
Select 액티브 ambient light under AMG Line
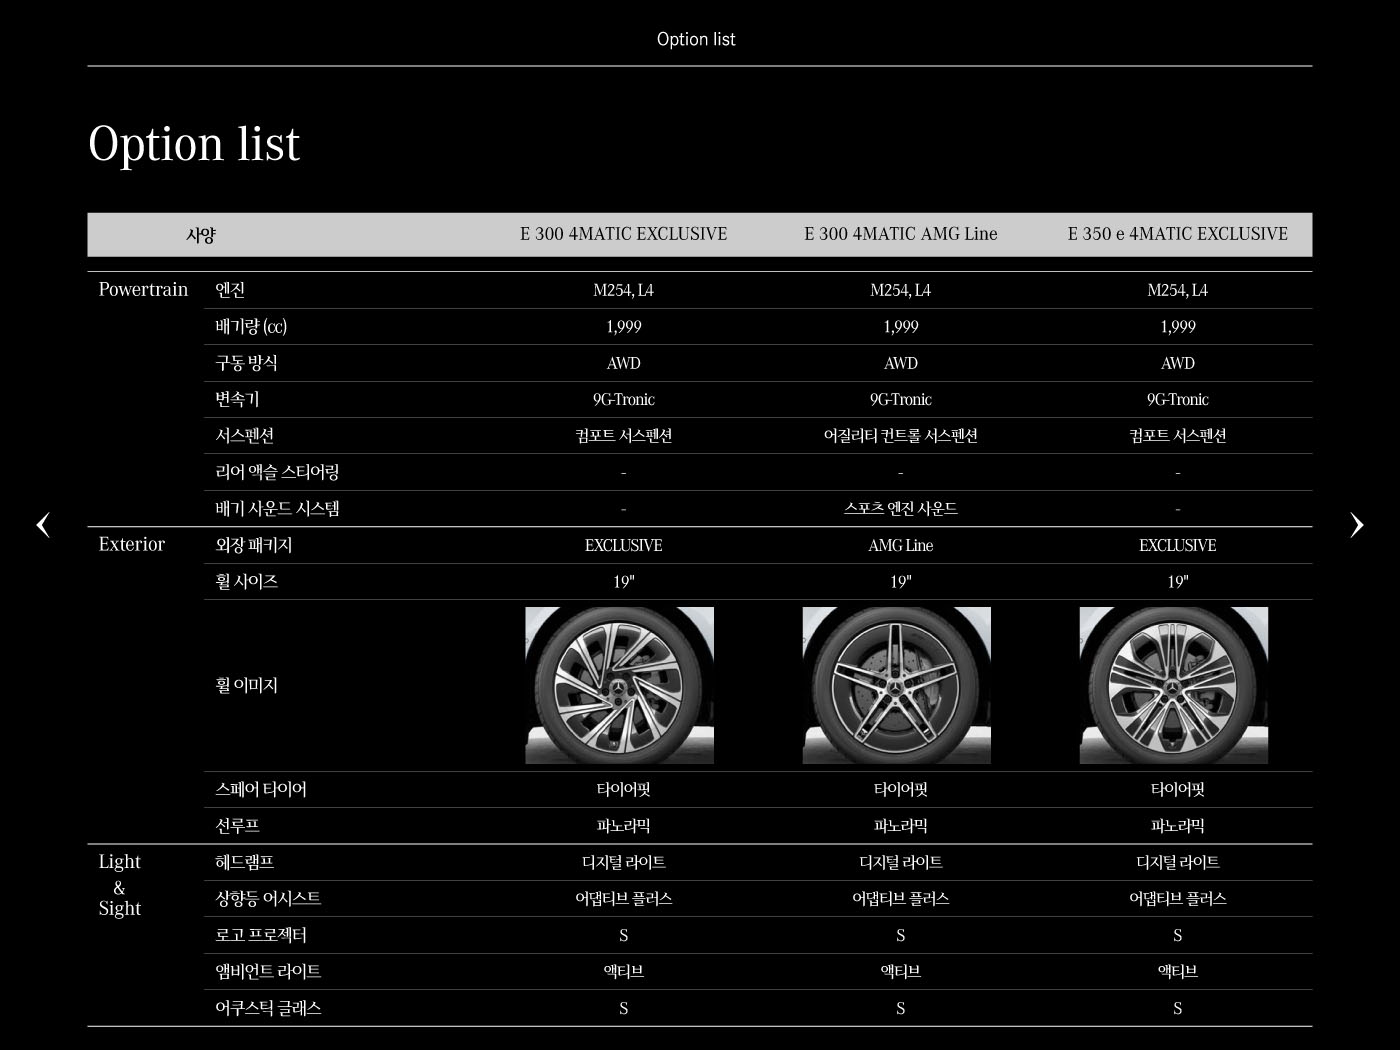pos(901,971)
